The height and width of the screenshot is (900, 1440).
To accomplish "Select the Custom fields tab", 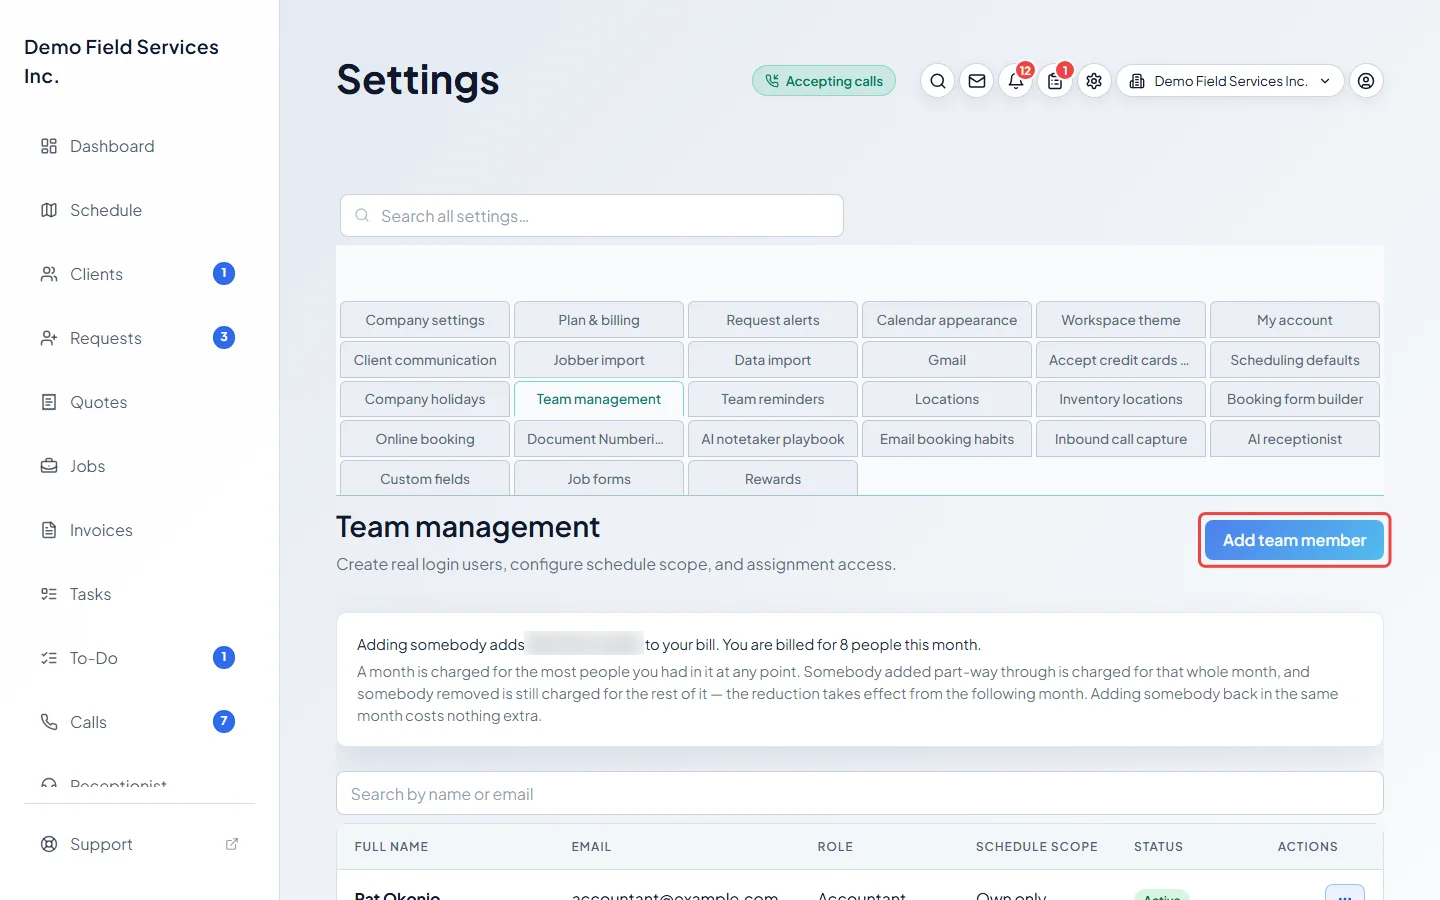I will point(425,478).
